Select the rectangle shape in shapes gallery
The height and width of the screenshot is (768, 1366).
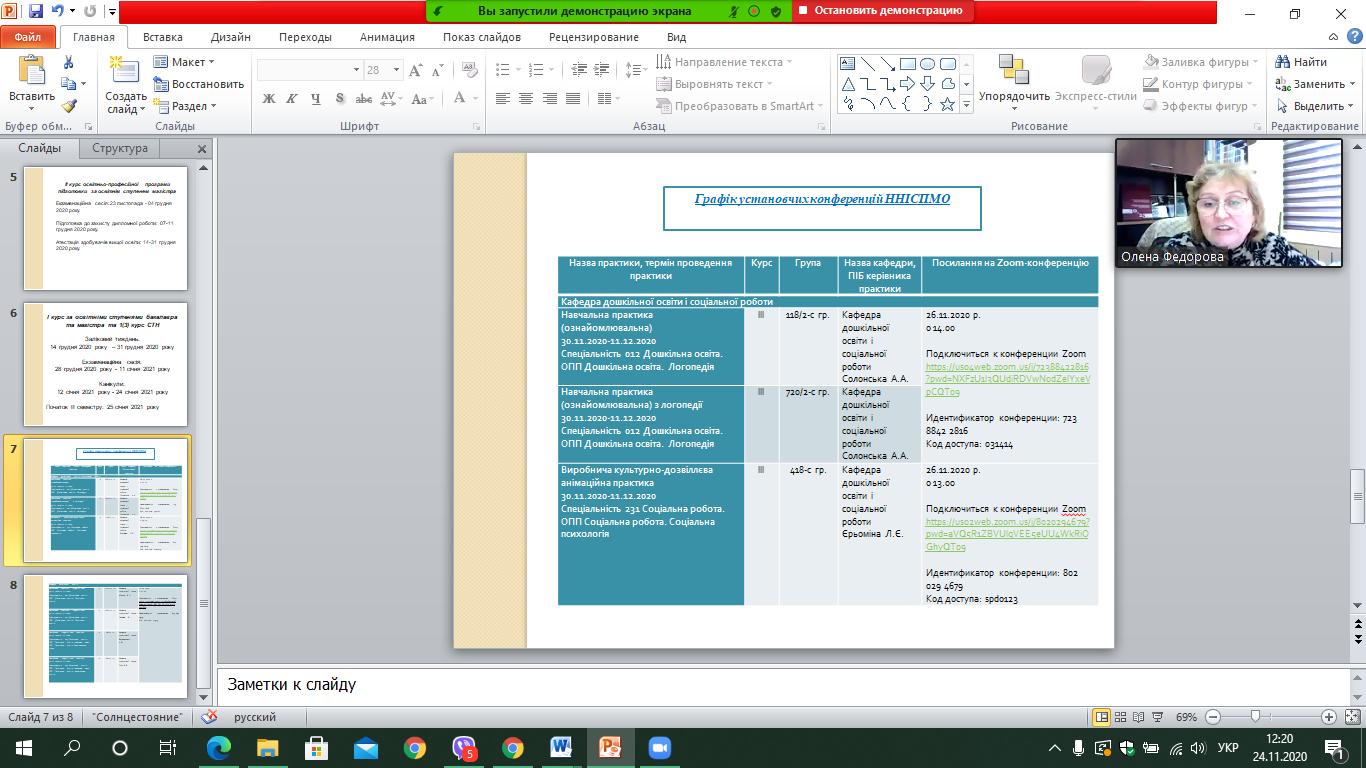(907, 63)
